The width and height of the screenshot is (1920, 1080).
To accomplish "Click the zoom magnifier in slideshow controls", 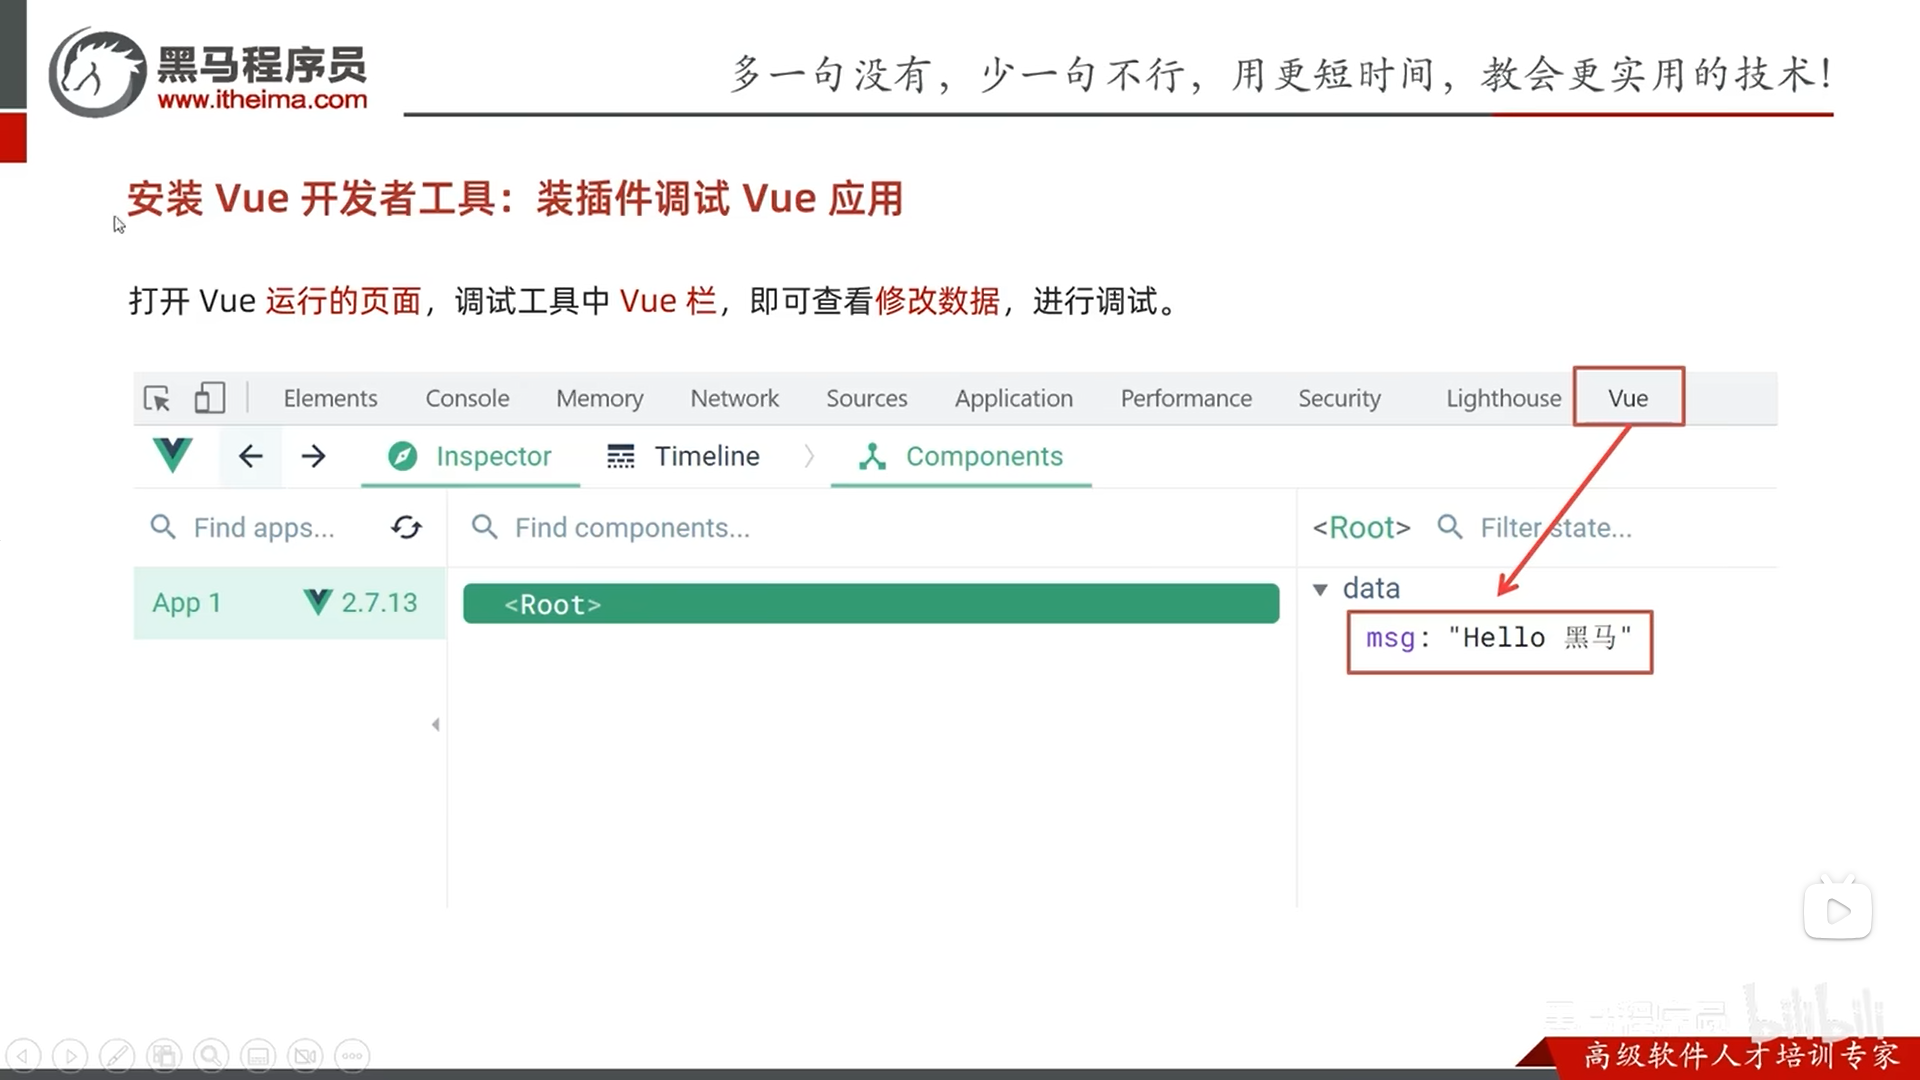I will pyautogui.click(x=211, y=1055).
